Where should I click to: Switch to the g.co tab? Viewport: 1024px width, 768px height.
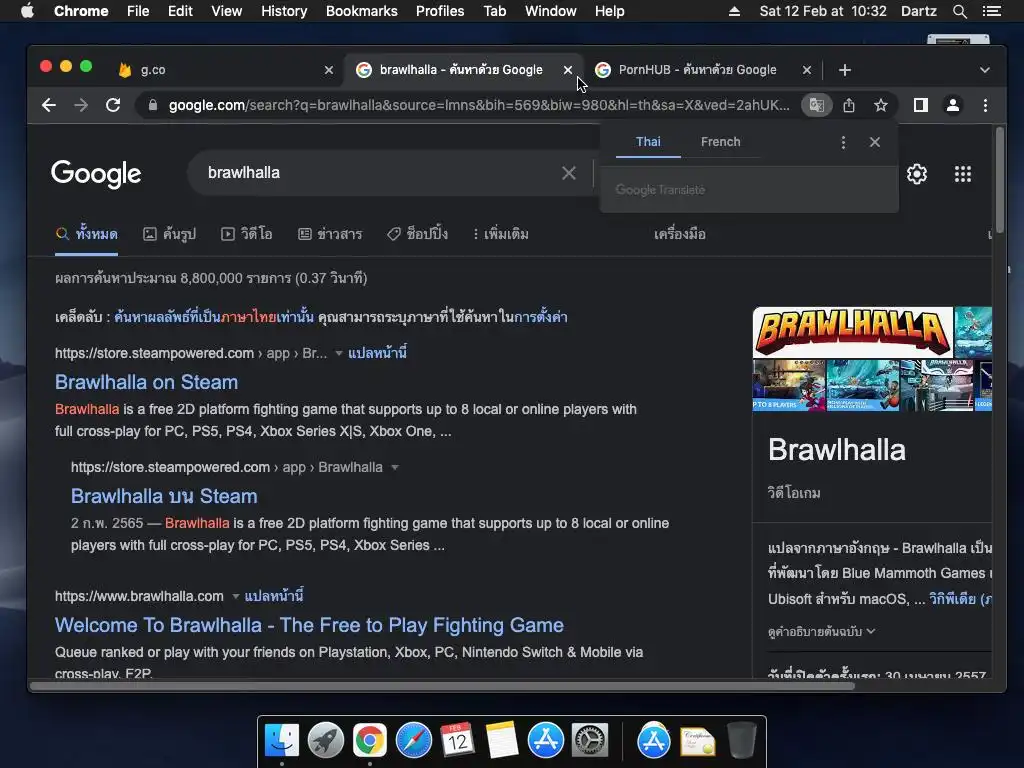click(x=222, y=70)
